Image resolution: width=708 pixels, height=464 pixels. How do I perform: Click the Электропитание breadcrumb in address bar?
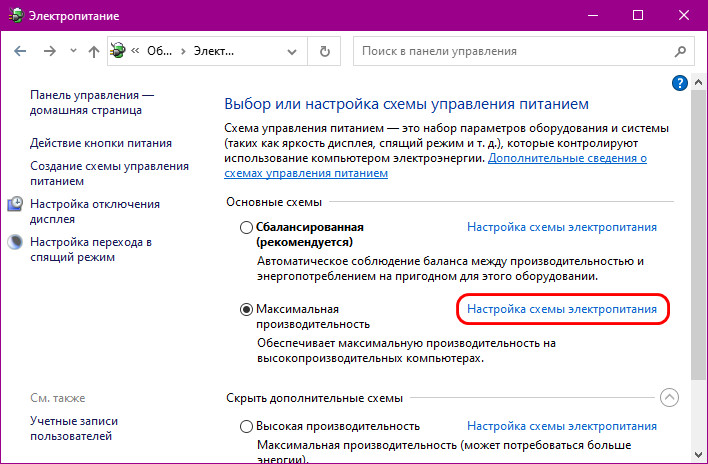click(213, 50)
